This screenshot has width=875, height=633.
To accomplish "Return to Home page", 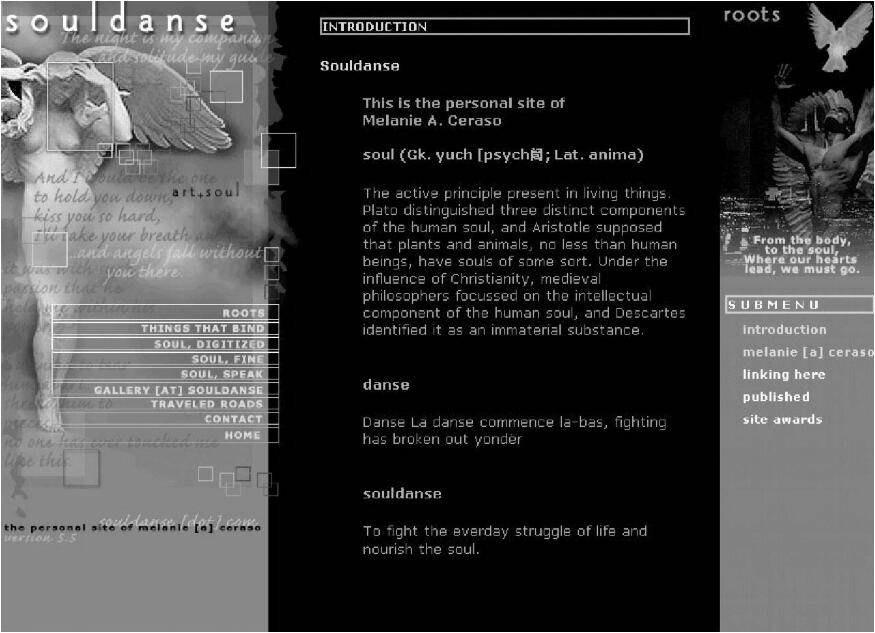I will click(x=242, y=435).
